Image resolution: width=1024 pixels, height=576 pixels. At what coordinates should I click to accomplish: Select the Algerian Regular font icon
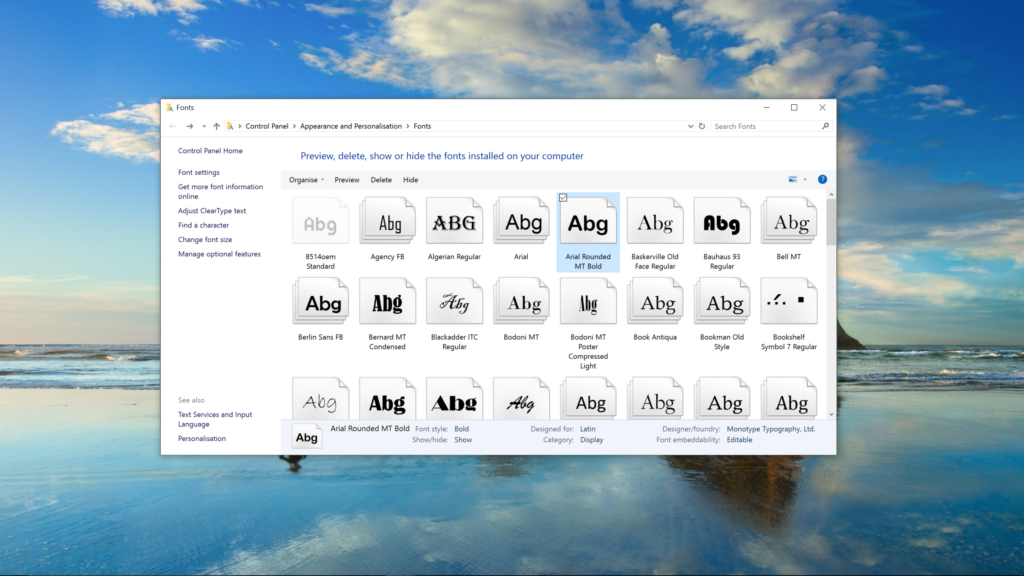(454, 220)
